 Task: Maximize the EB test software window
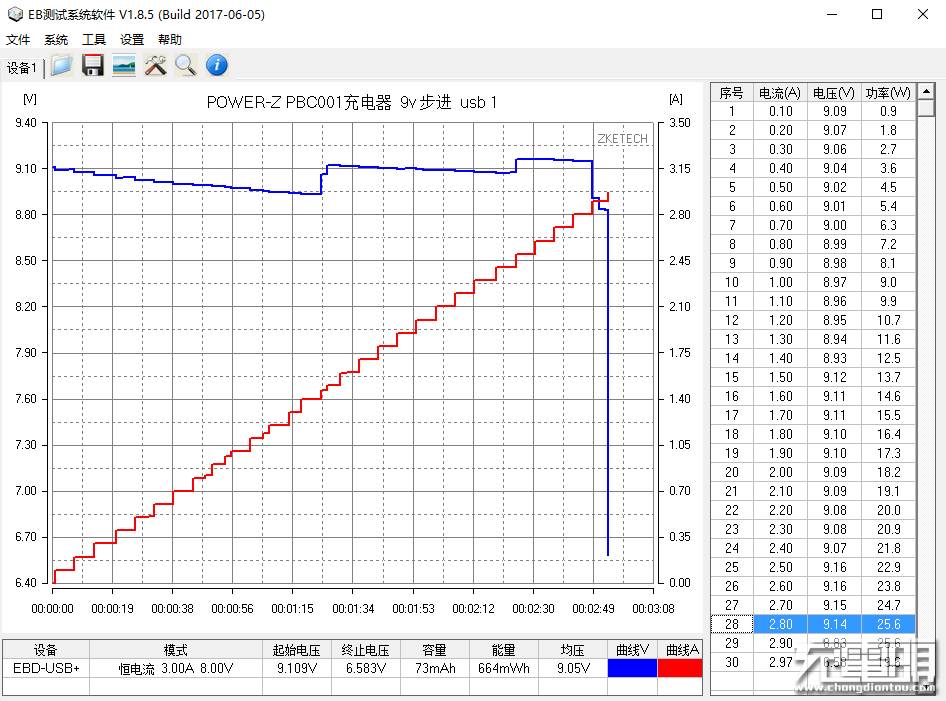point(877,14)
